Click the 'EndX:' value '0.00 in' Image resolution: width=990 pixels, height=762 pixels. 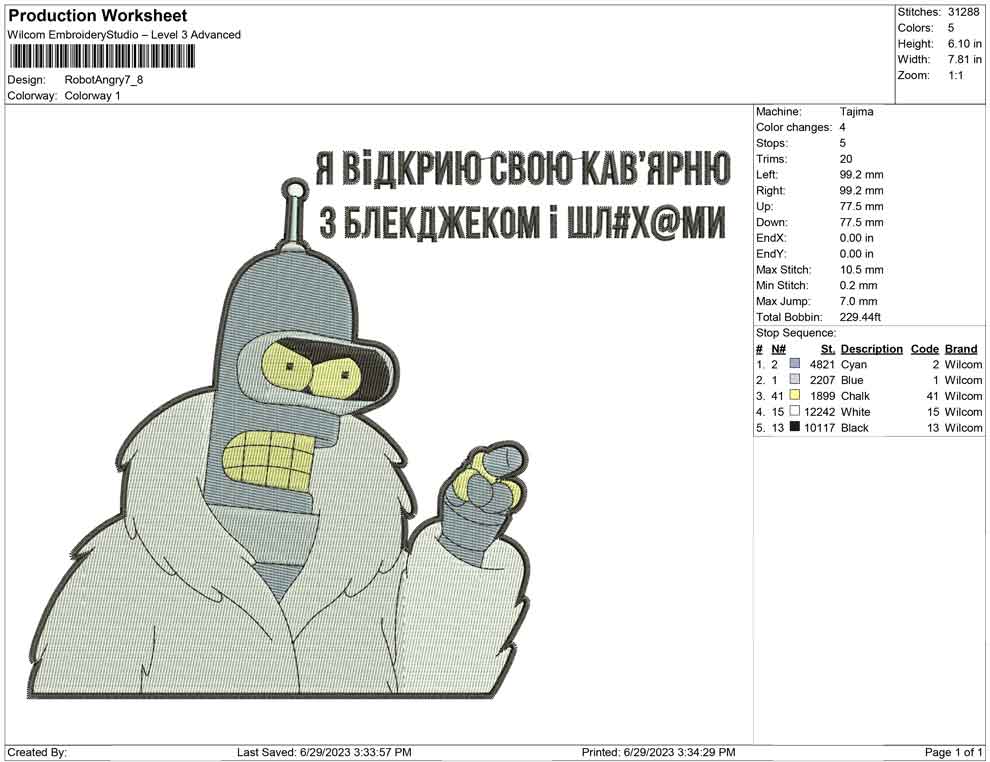click(856, 238)
